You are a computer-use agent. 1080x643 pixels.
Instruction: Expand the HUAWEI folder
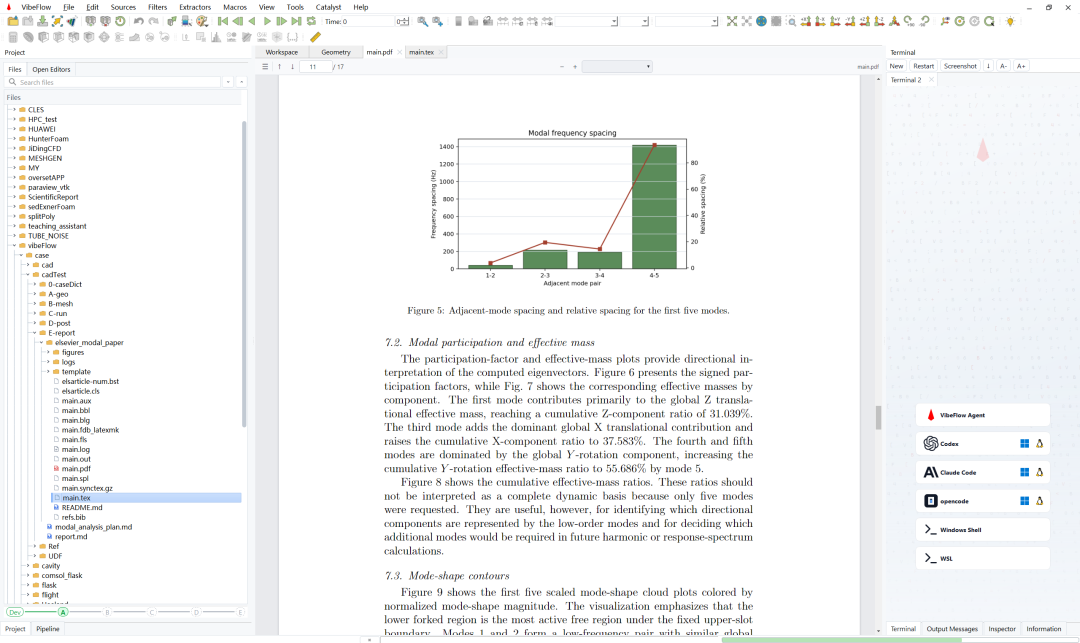coord(14,129)
